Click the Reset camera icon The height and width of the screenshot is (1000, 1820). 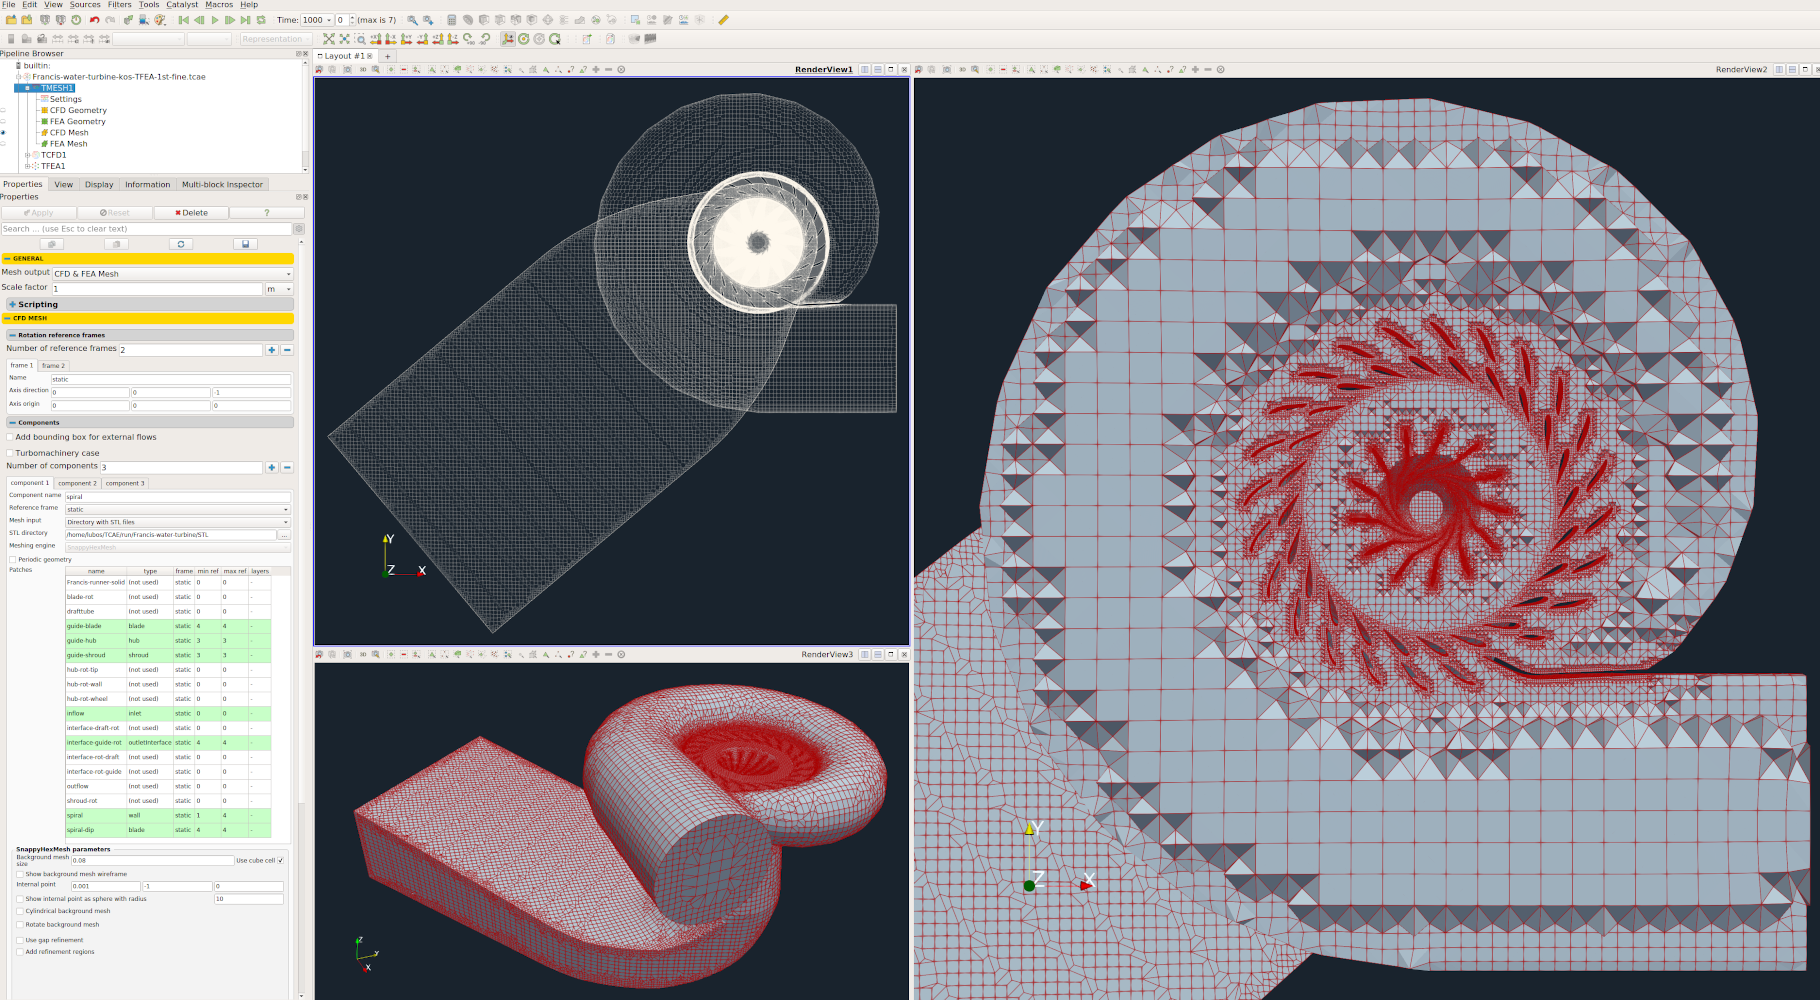(328, 39)
